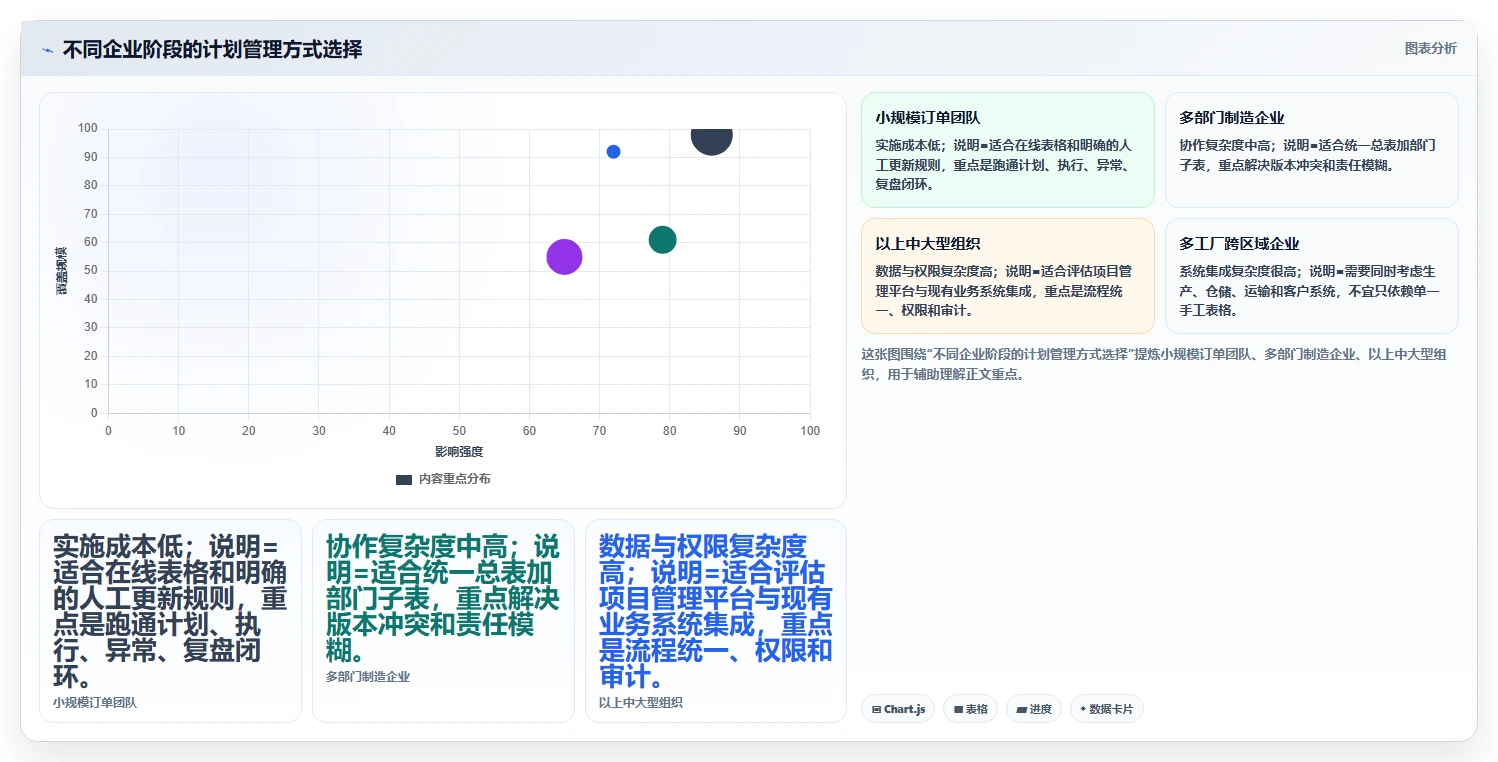Image resolution: width=1498 pixels, height=762 pixels.
Task: Click the 进度 tag chip
Action: [x=1034, y=709]
